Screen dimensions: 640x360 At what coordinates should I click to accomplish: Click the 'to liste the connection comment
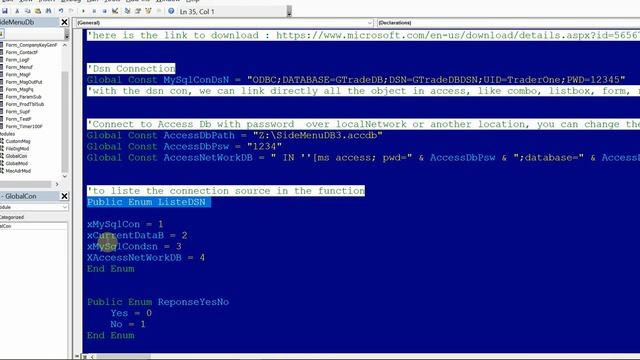226,191
